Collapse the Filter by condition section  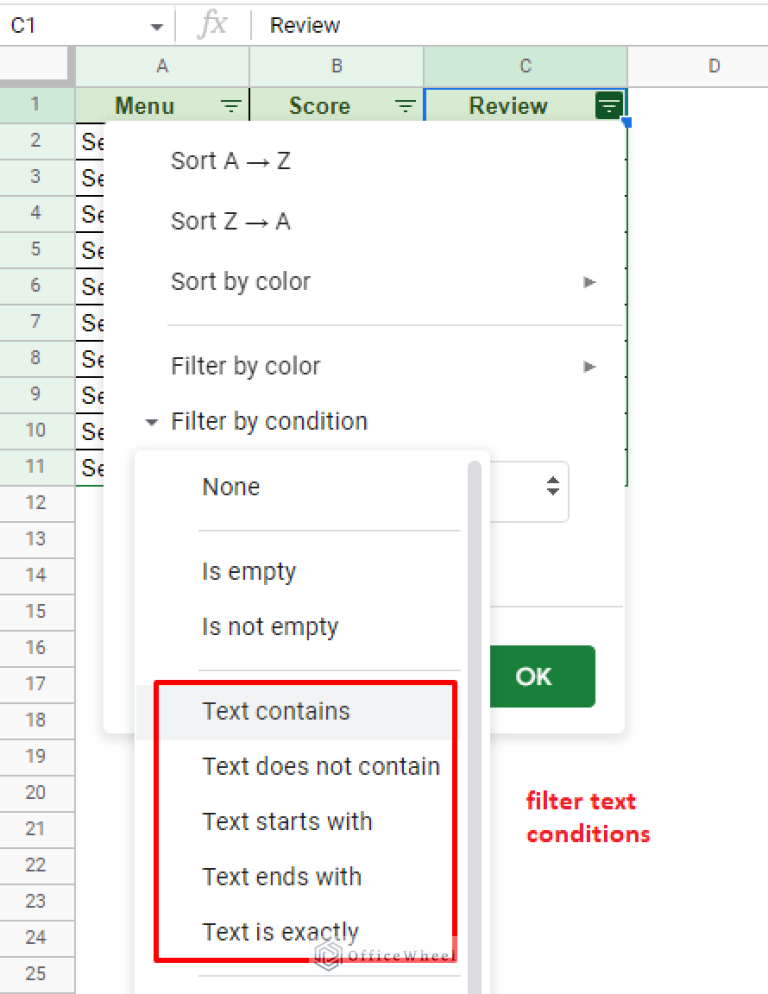click(151, 421)
